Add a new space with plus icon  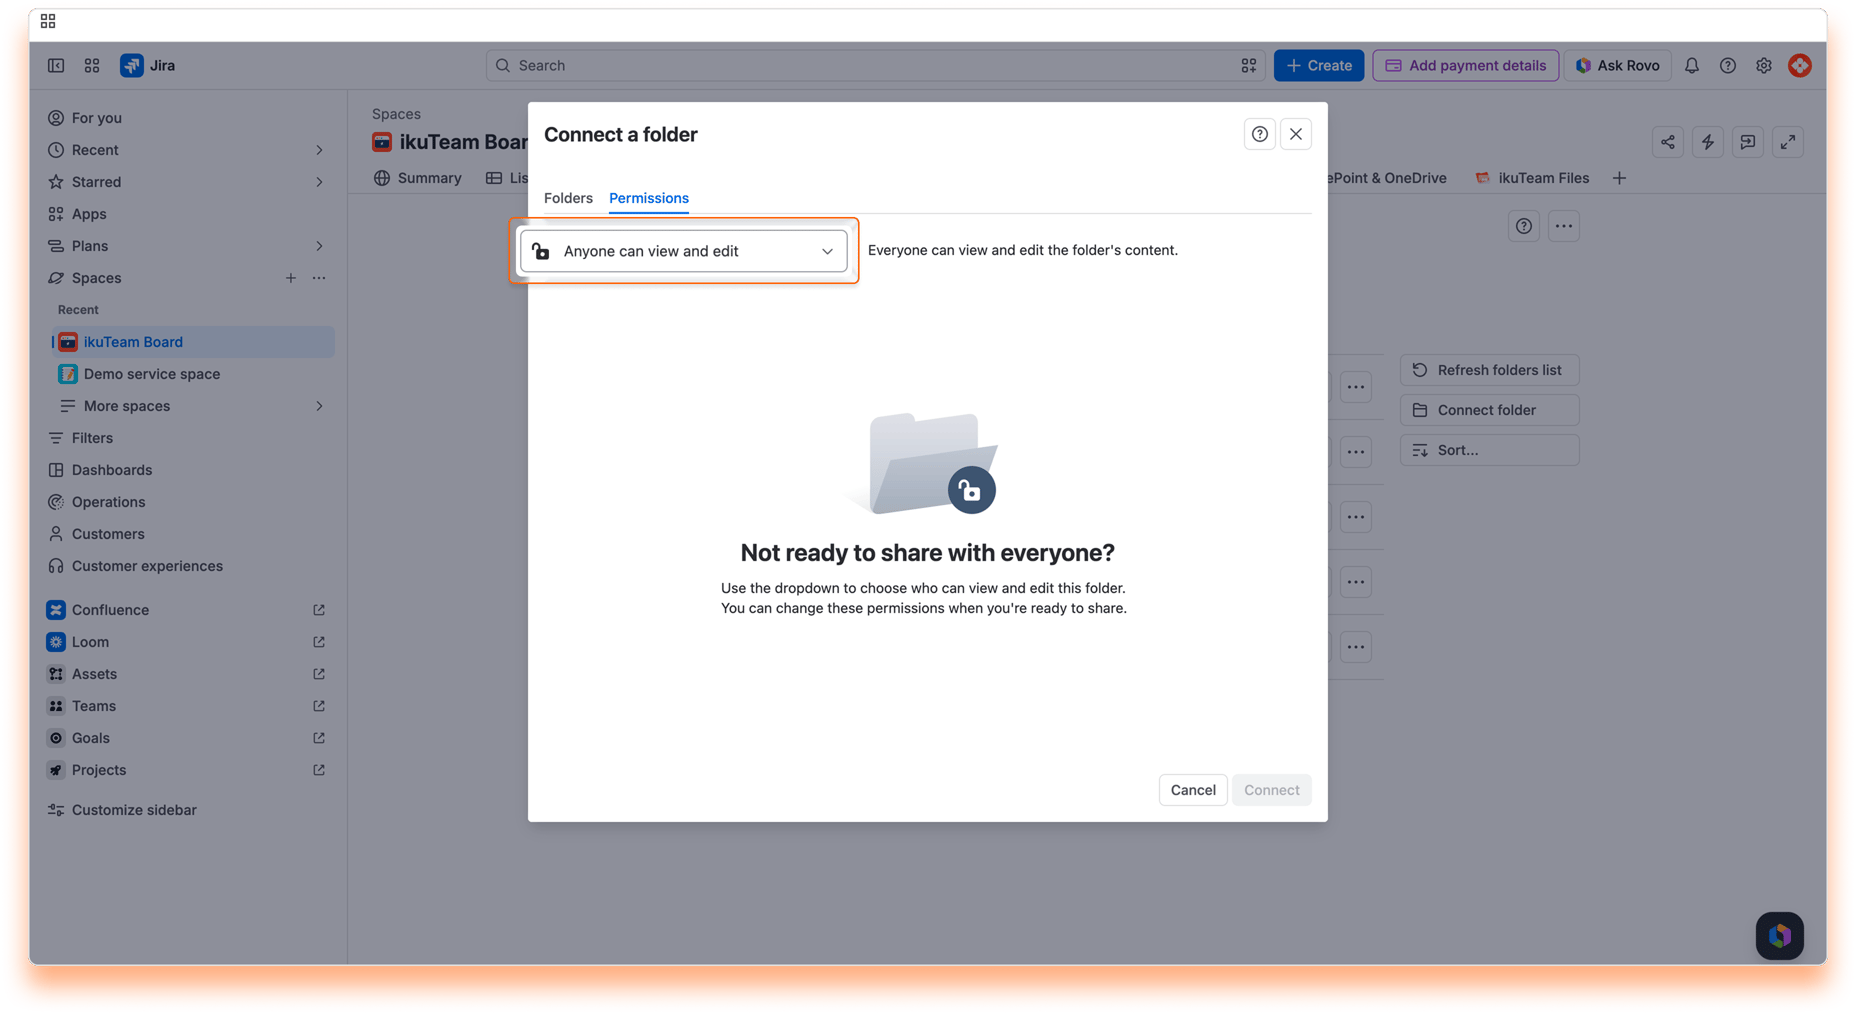tap(290, 278)
